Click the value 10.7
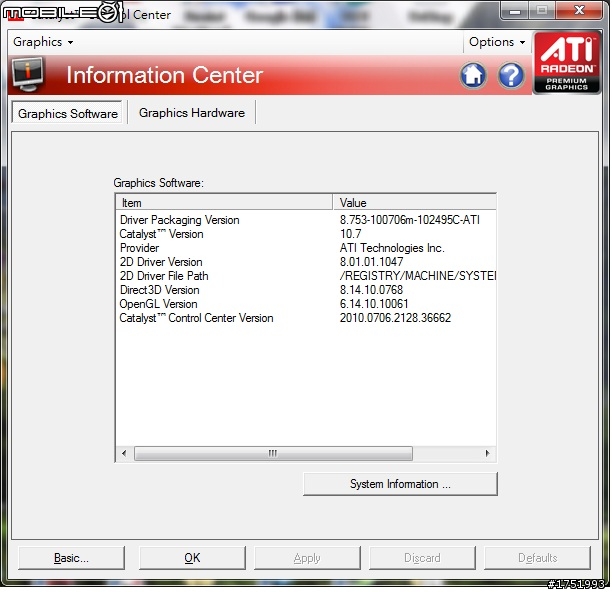This screenshot has height=592, width=612. (350, 234)
